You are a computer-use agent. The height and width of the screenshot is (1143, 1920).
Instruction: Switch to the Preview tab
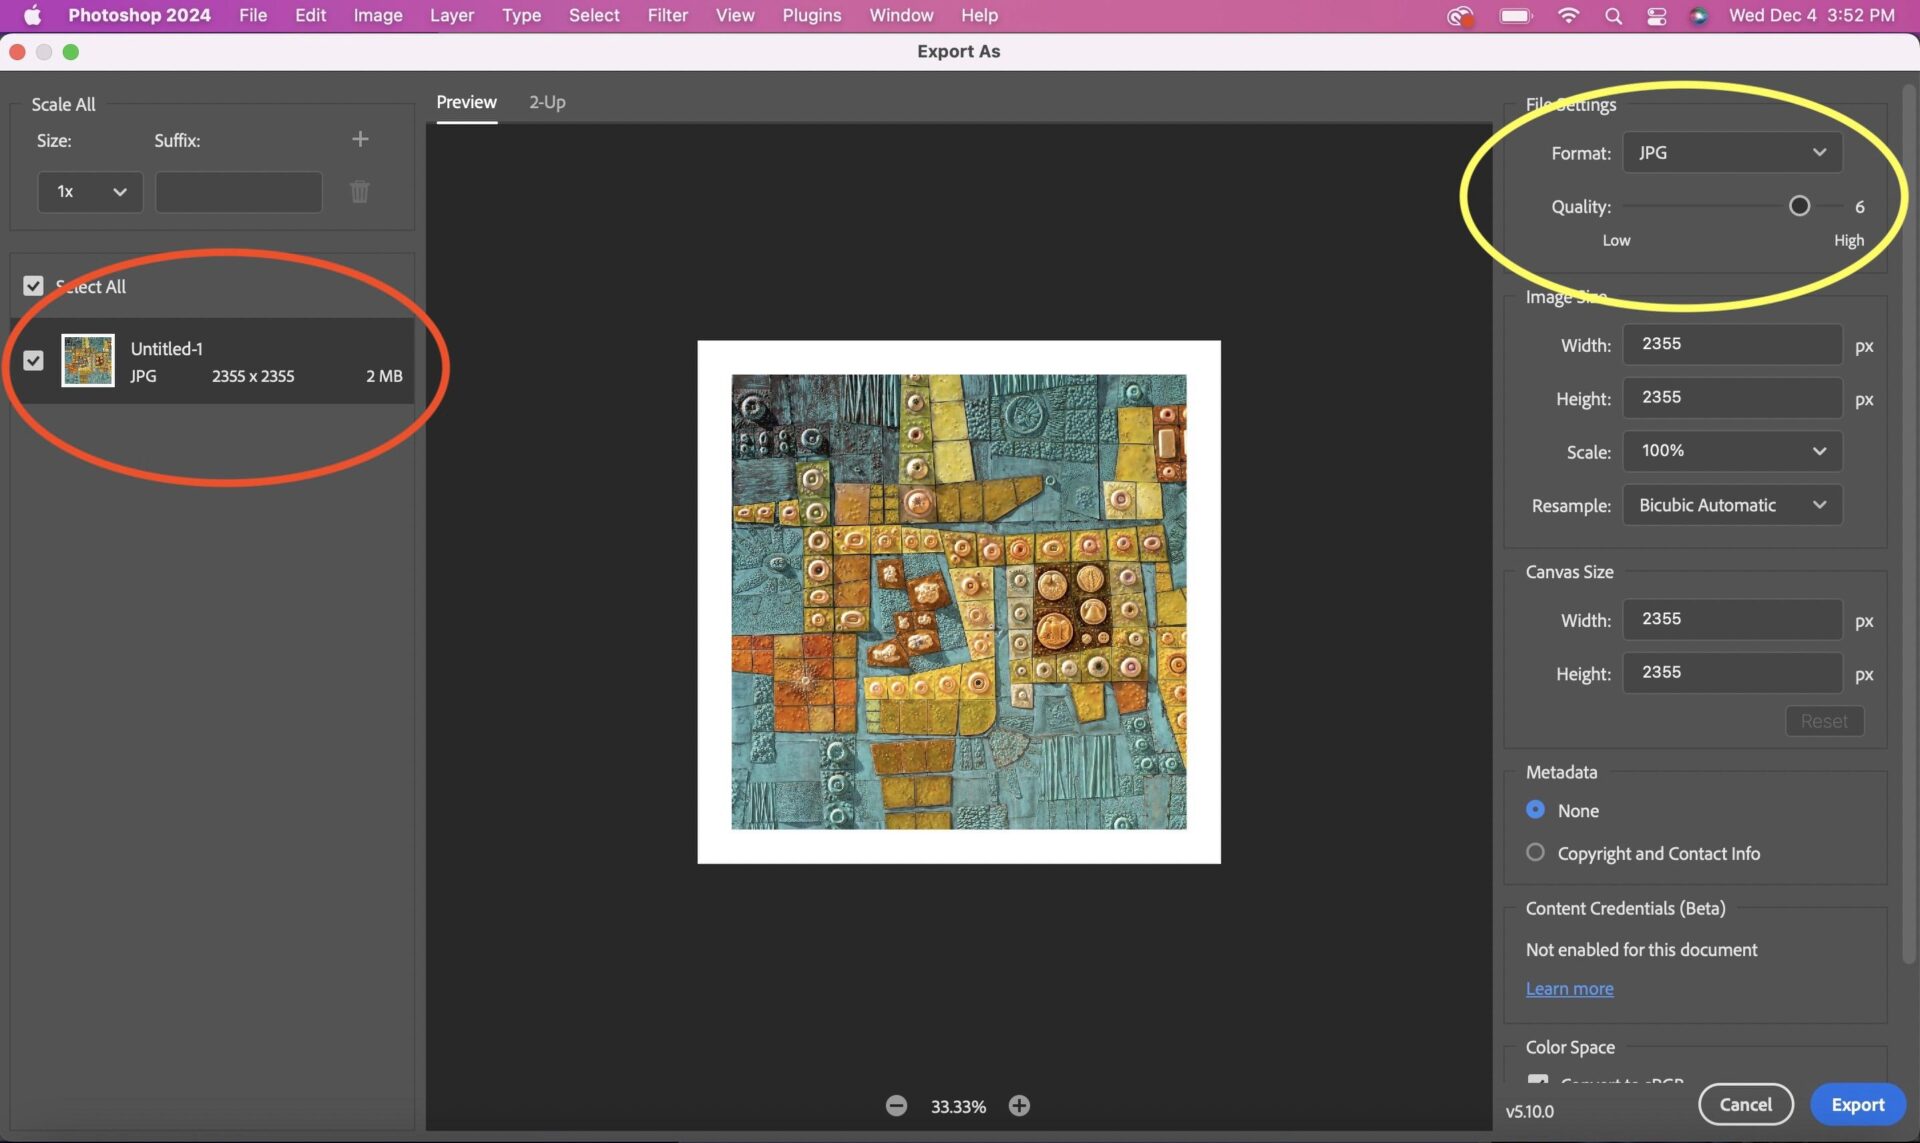[x=466, y=102]
